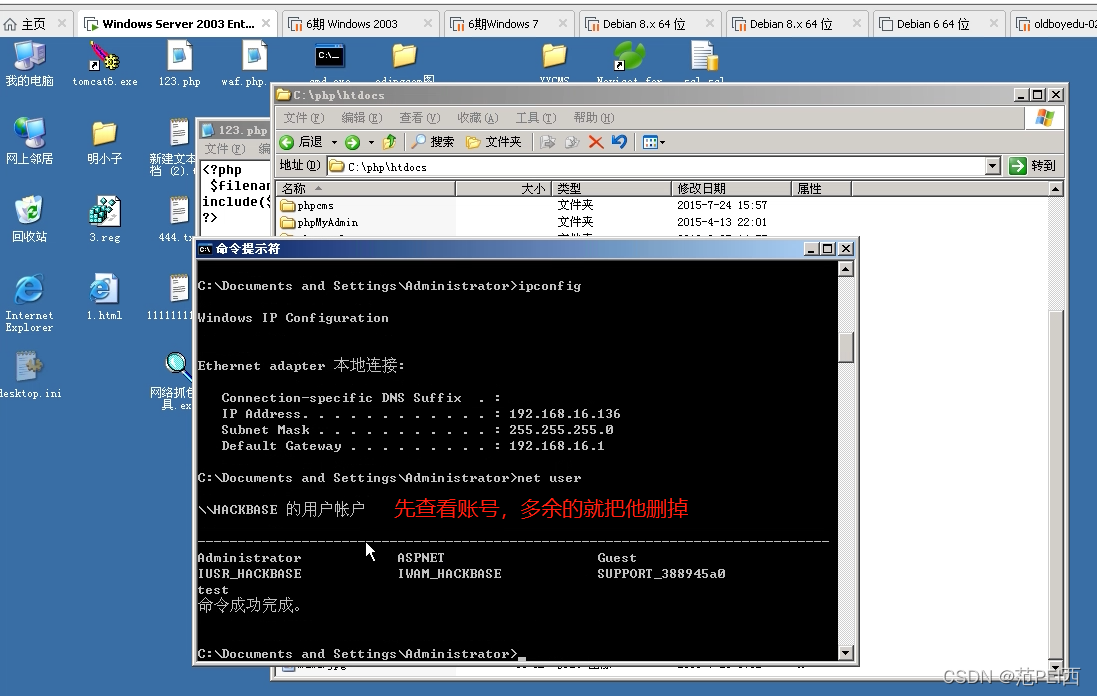
Task: Click the address field showing C:\php\htdocs
Action: pos(656,166)
